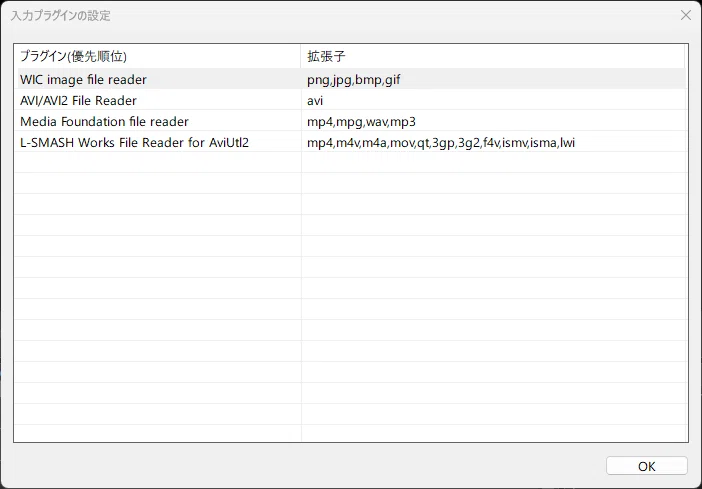Viewport: 702px width, 489px height.
Task: Close the 入力プラグインの設定 dialog
Action: click(685, 15)
